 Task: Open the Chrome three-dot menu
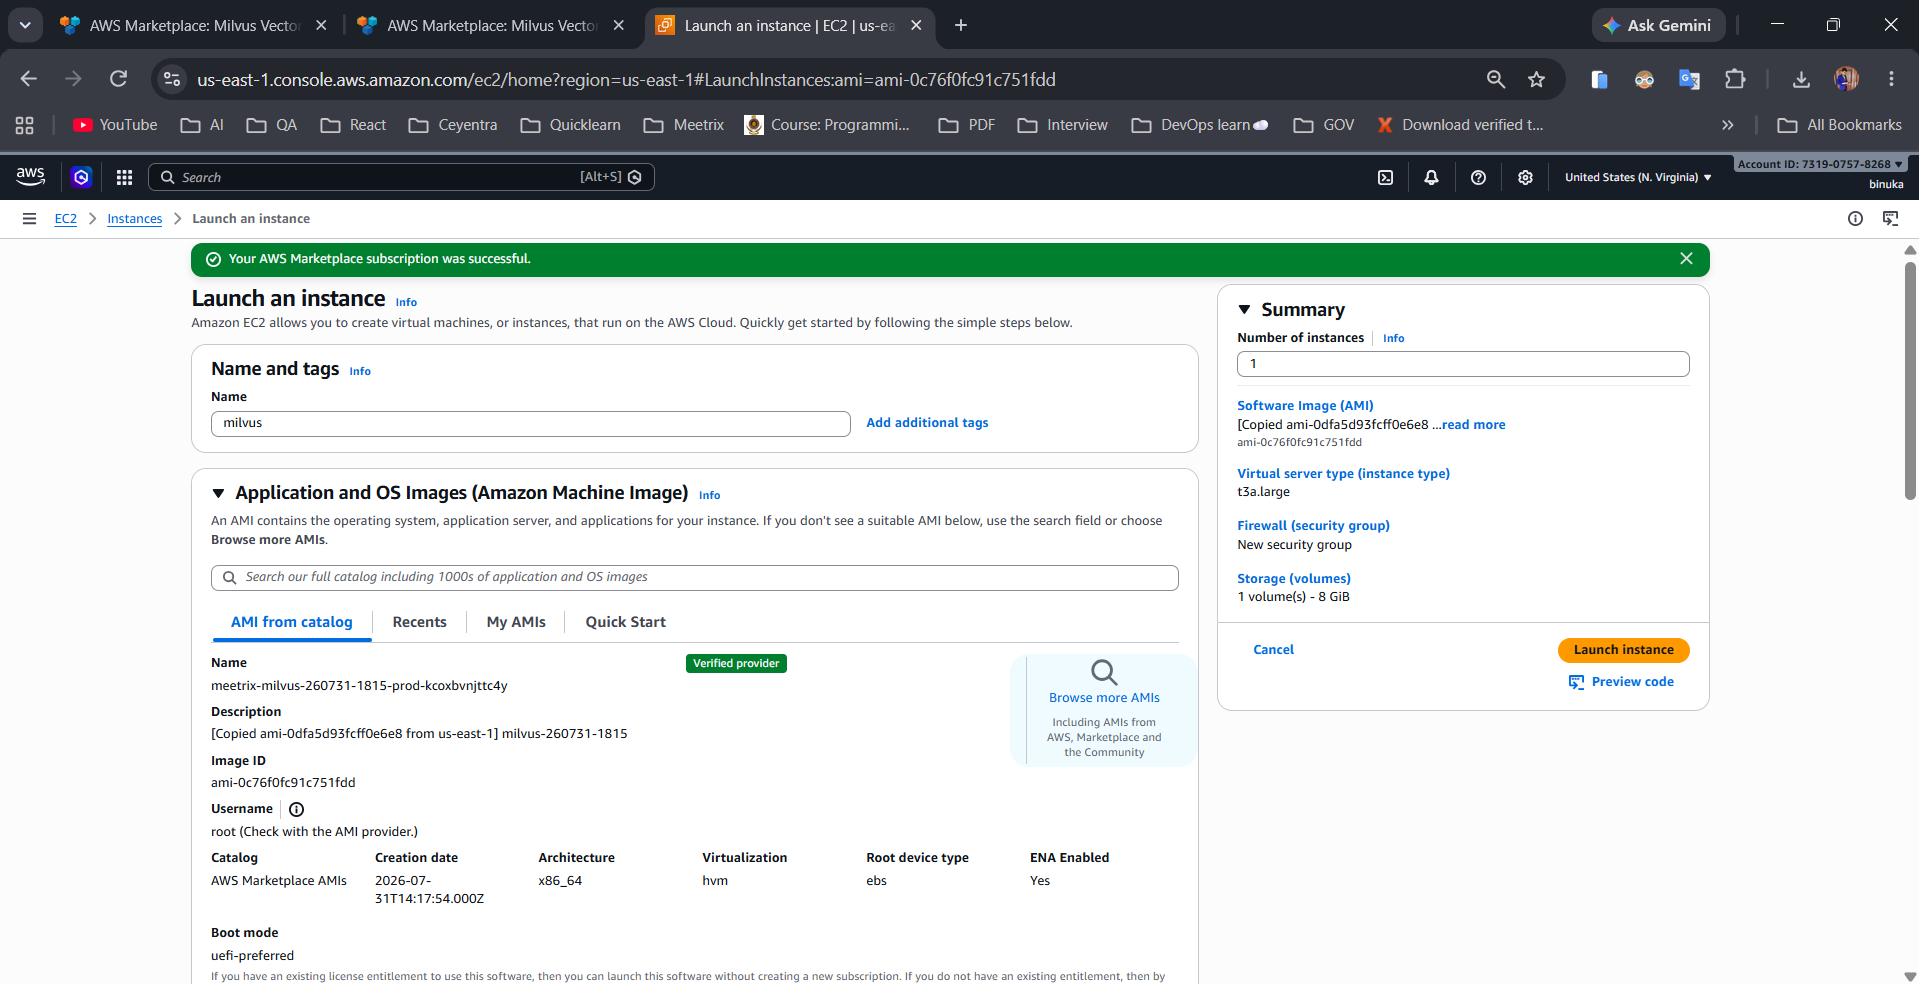point(1890,79)
